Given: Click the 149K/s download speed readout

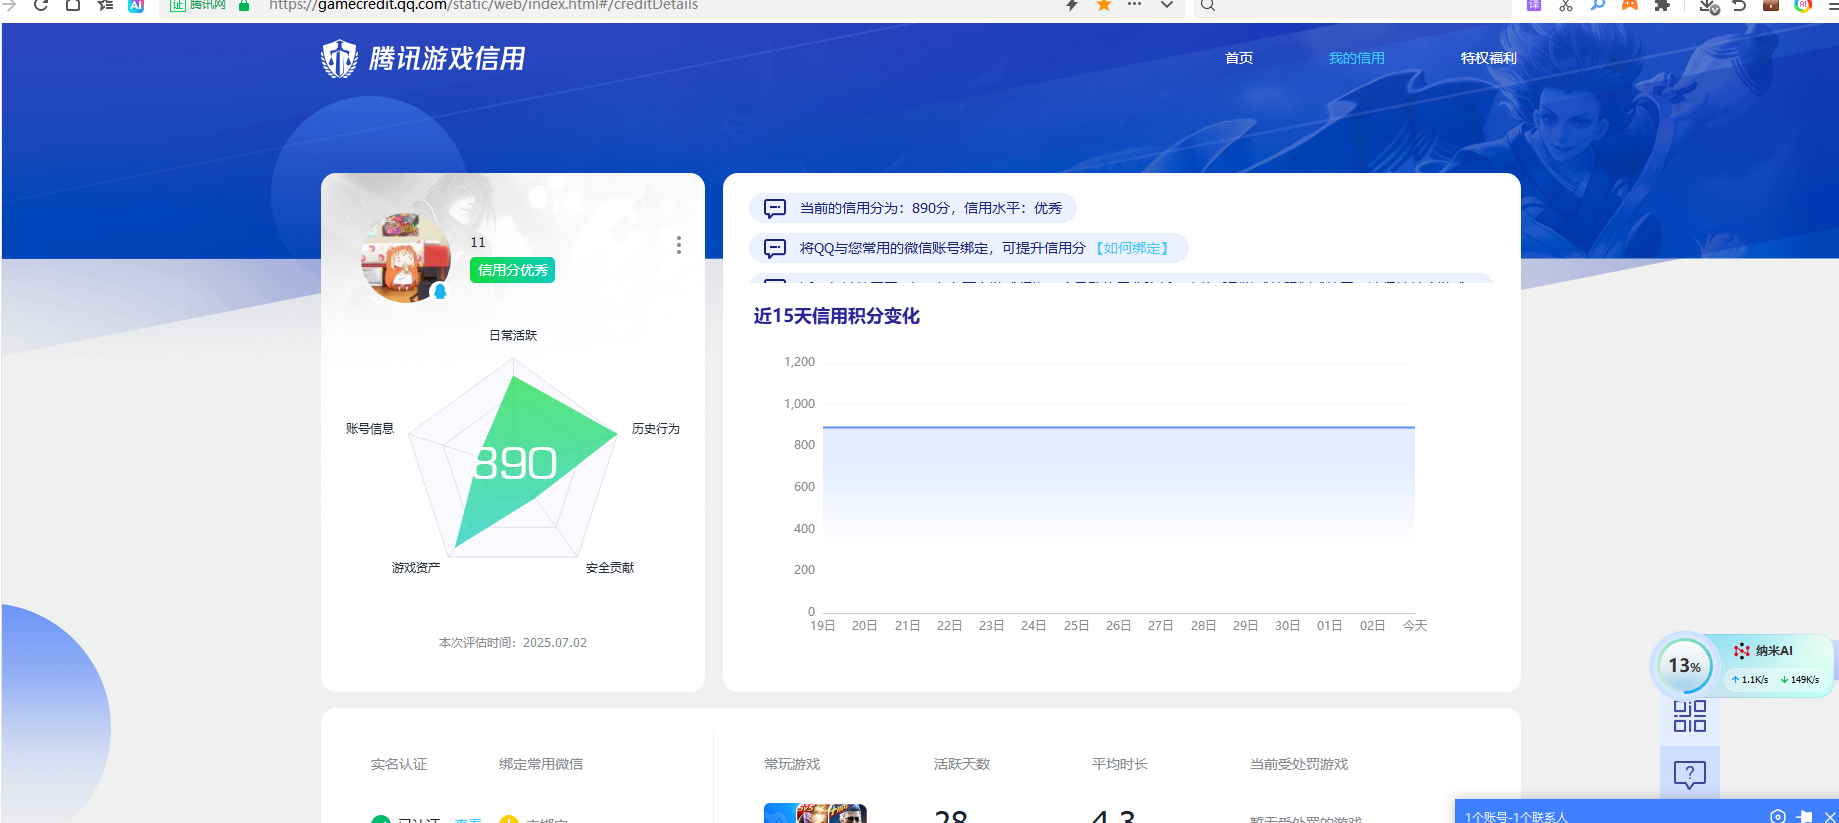Looking at the screenshot, I should click(x=1800, y=679).
